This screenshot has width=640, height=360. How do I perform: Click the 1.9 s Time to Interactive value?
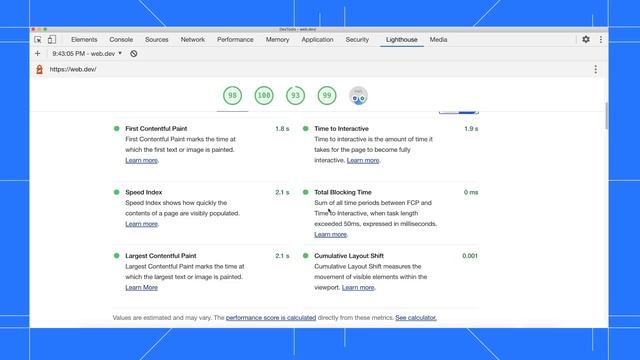pos(471,129)
